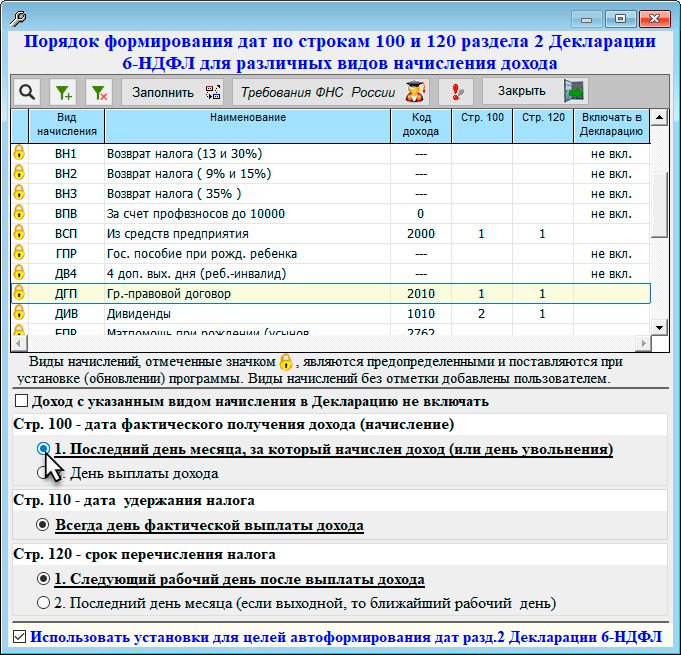Click the Заполнить fill button
This screenshot has height=655, width=681.
pyautogui.click(x=172, y=92)
